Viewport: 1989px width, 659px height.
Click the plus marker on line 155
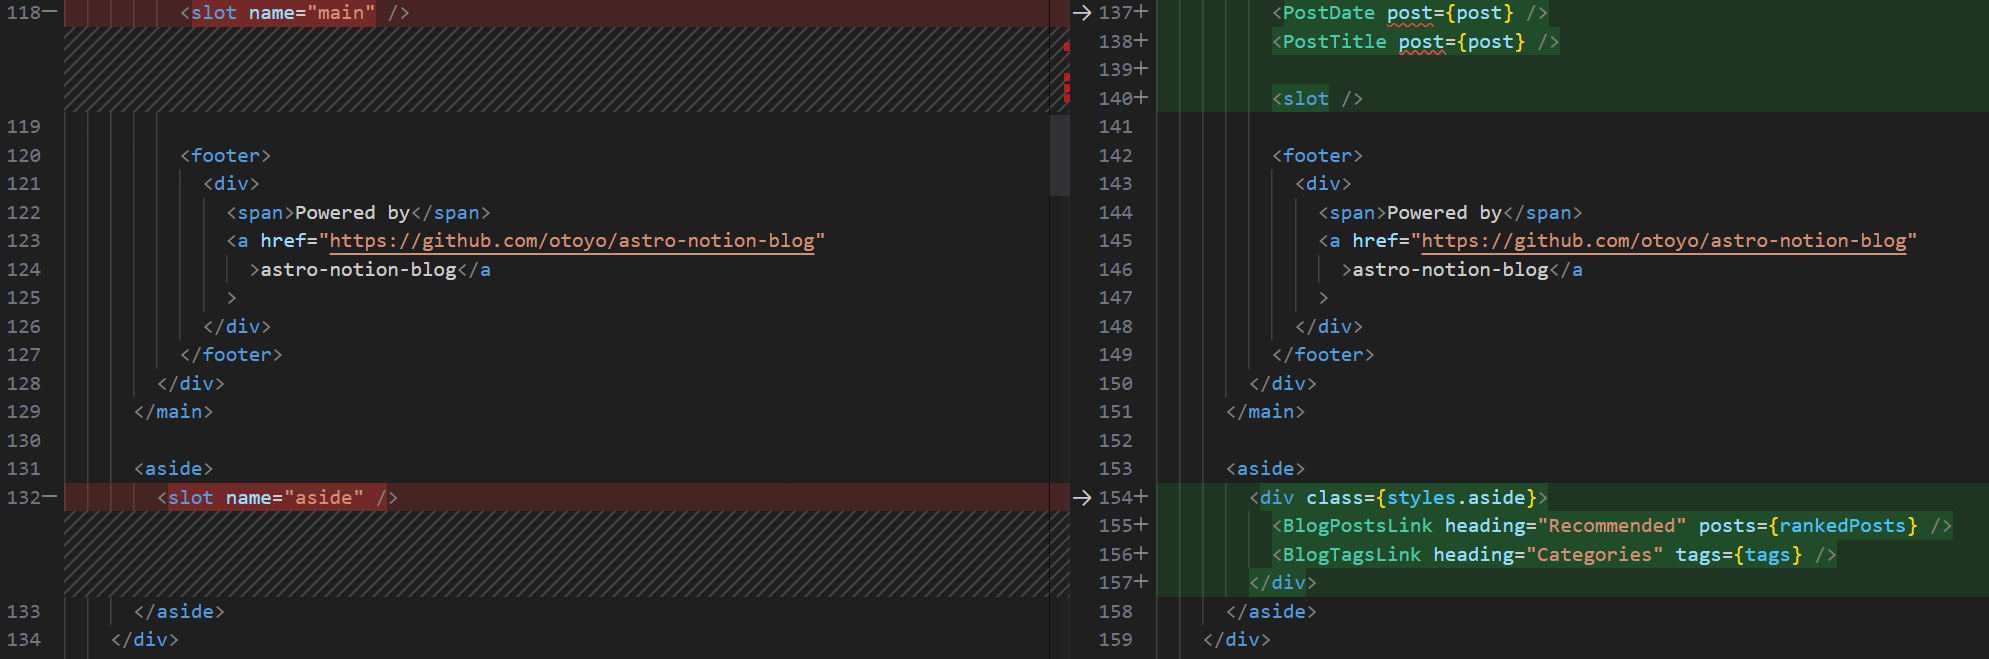click(1141, 525)
